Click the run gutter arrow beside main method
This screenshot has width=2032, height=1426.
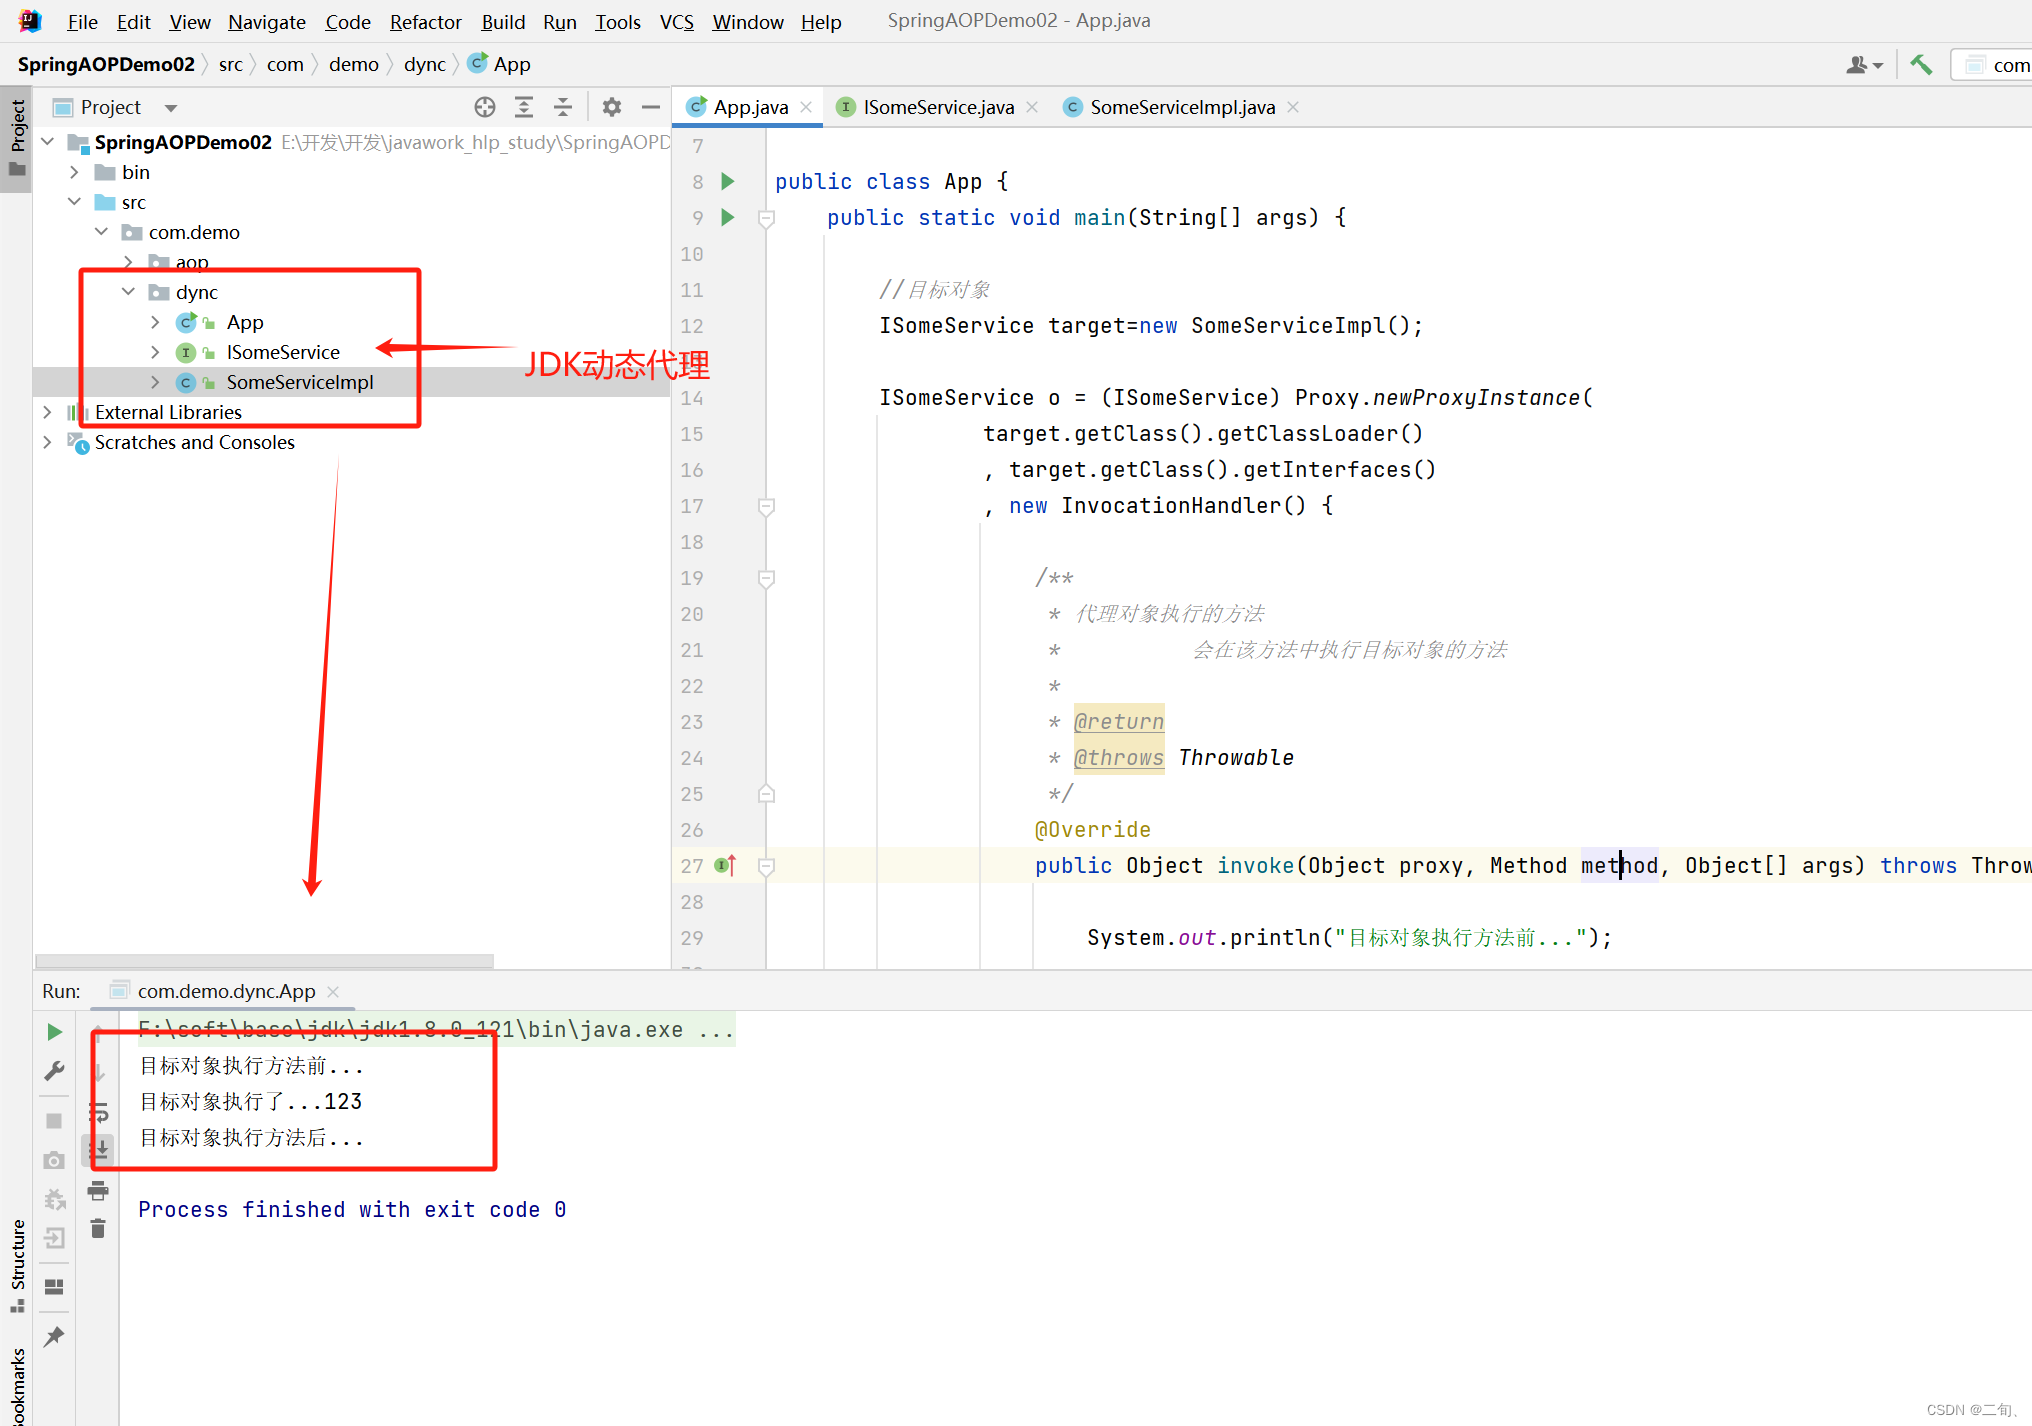[x=728, y=217]
